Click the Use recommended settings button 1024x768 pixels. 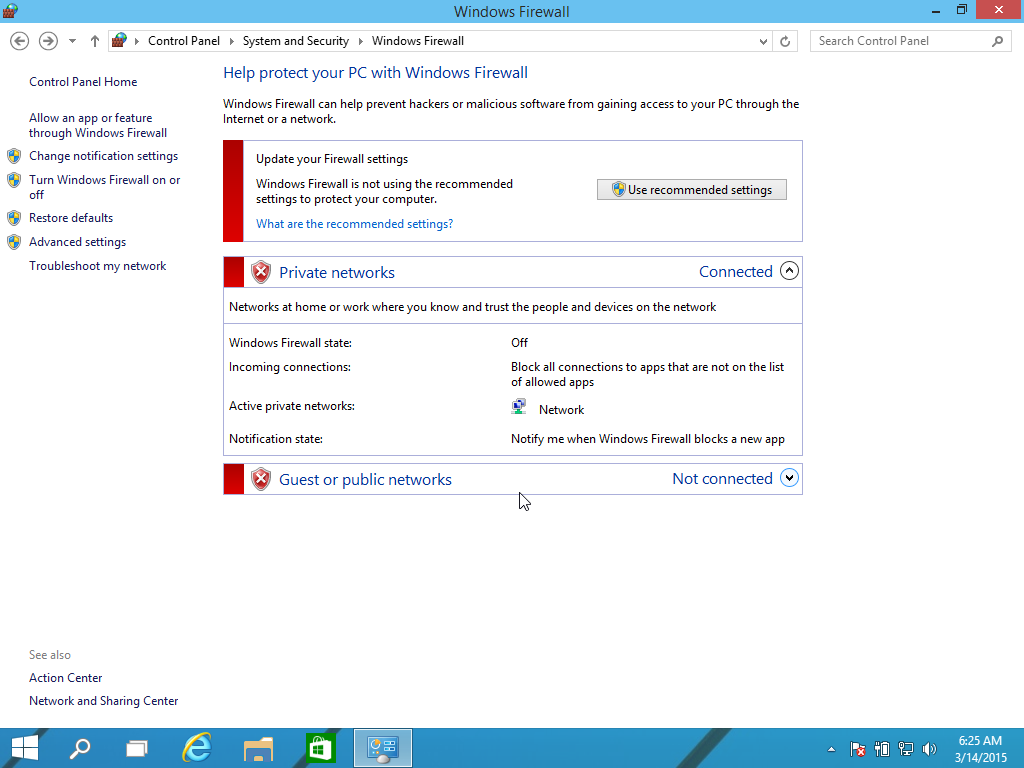click(691, 189)
